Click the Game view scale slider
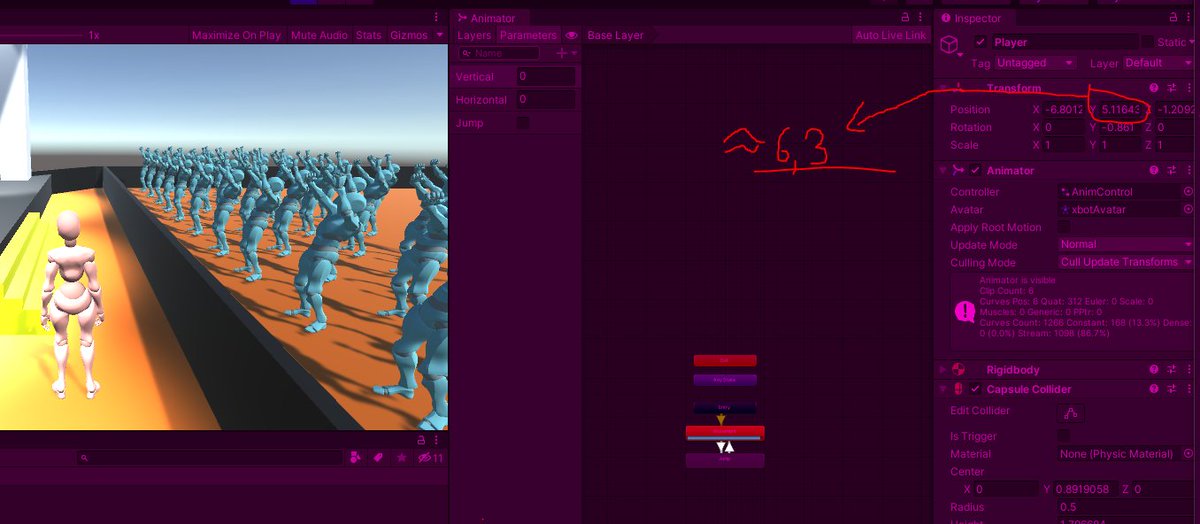Viewport: 1200px width, 524px height. pos(40,35)
